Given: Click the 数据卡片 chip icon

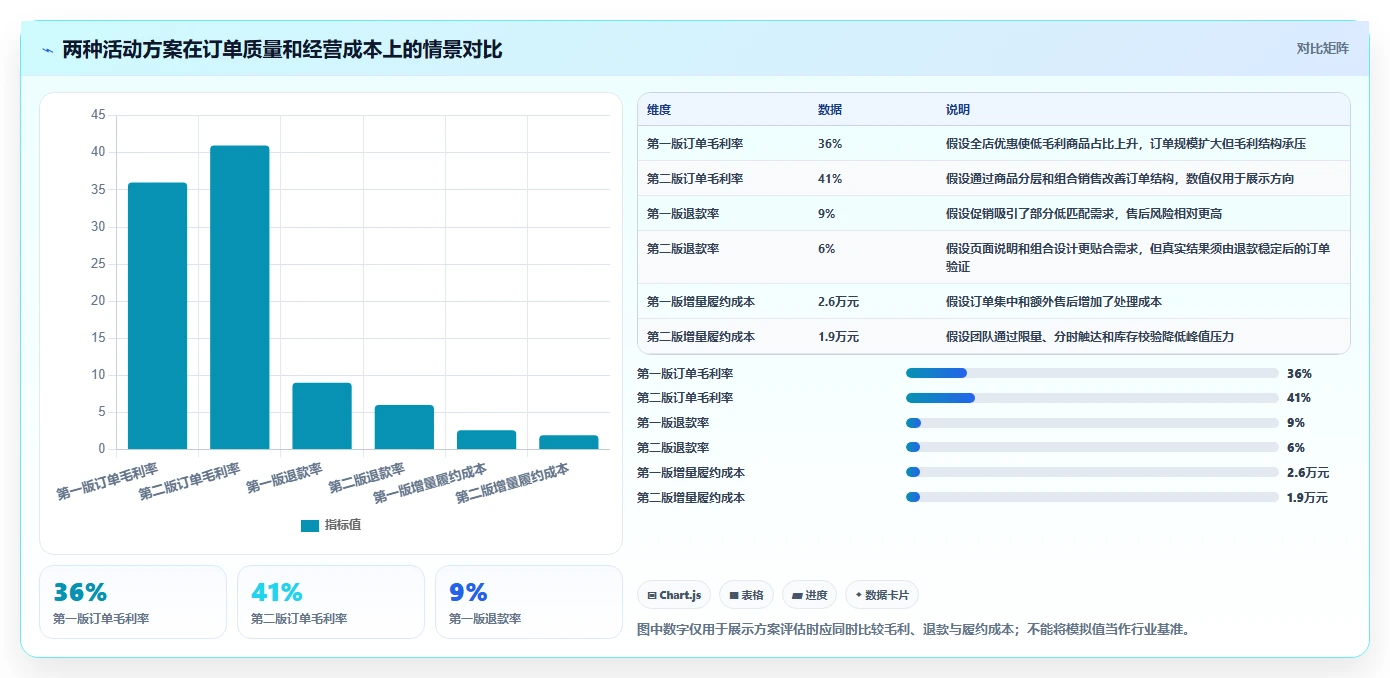Looking at the screenshot, I should 859,595.
